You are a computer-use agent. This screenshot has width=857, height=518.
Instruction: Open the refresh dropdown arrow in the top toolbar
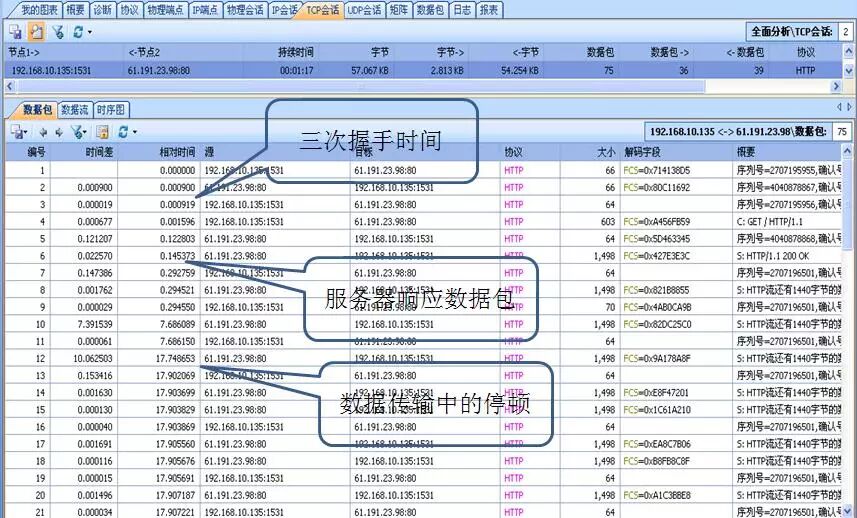[90, 32]
